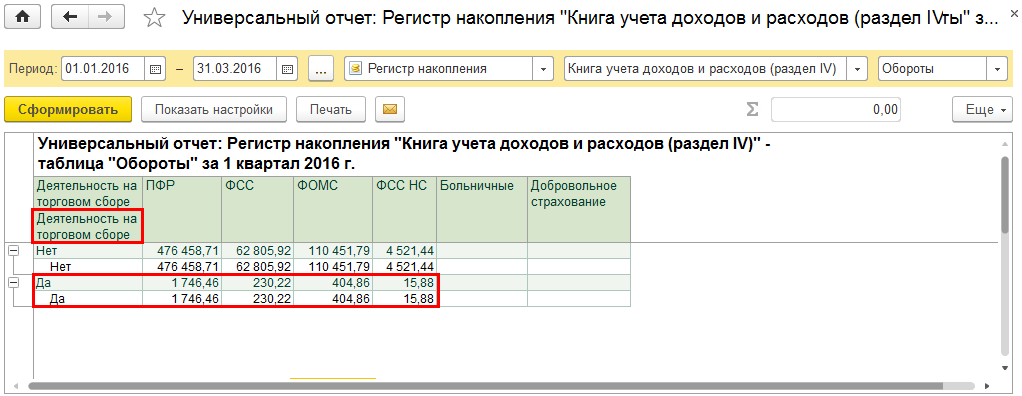Open the Обороты dropdown arrow
The height and width of the screenshot is (396, 1022).
[x=997, y=68]
